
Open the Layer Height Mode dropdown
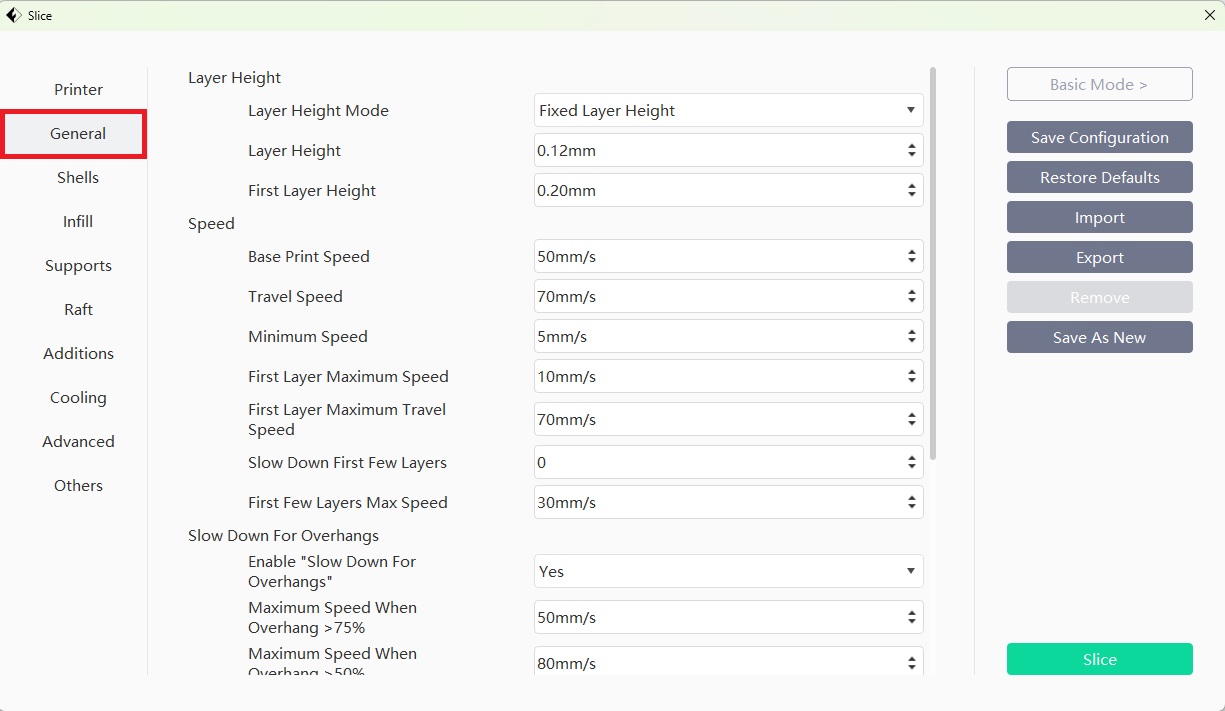[x=728, y=111]
